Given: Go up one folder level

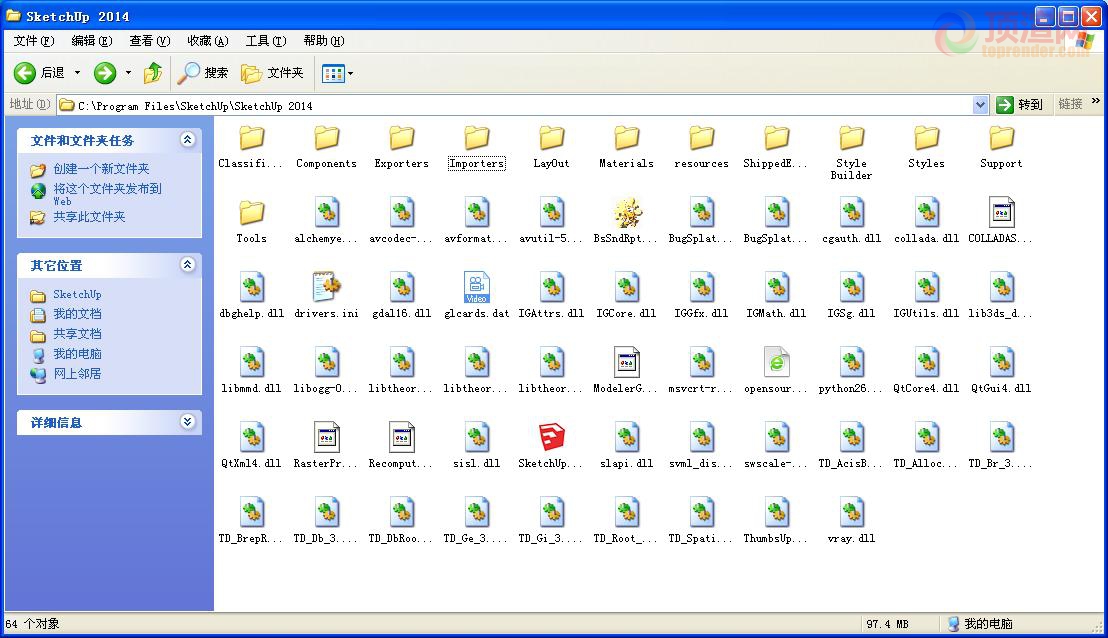Looking at the screenshot, I should pyautogui.click(x=153, y=72).
